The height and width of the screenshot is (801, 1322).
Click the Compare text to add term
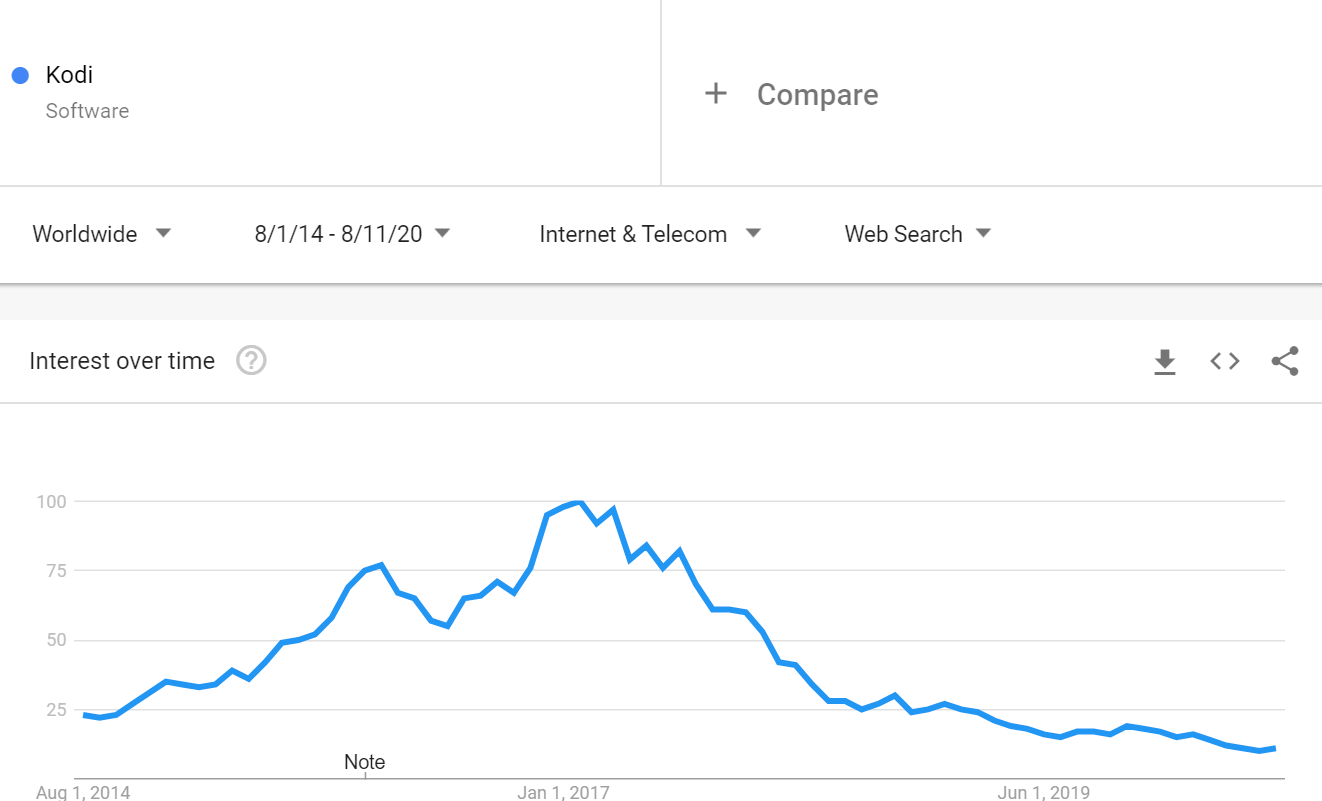tap(818, 95)
